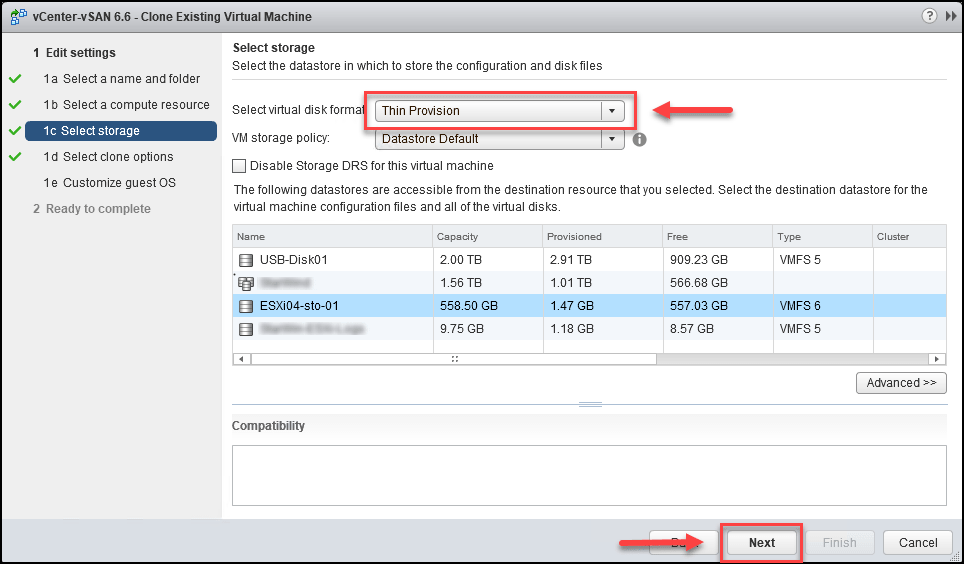The image size is (964, 564).
Task: Open the virtual disk format dropdown arrow
Action: 612,111
